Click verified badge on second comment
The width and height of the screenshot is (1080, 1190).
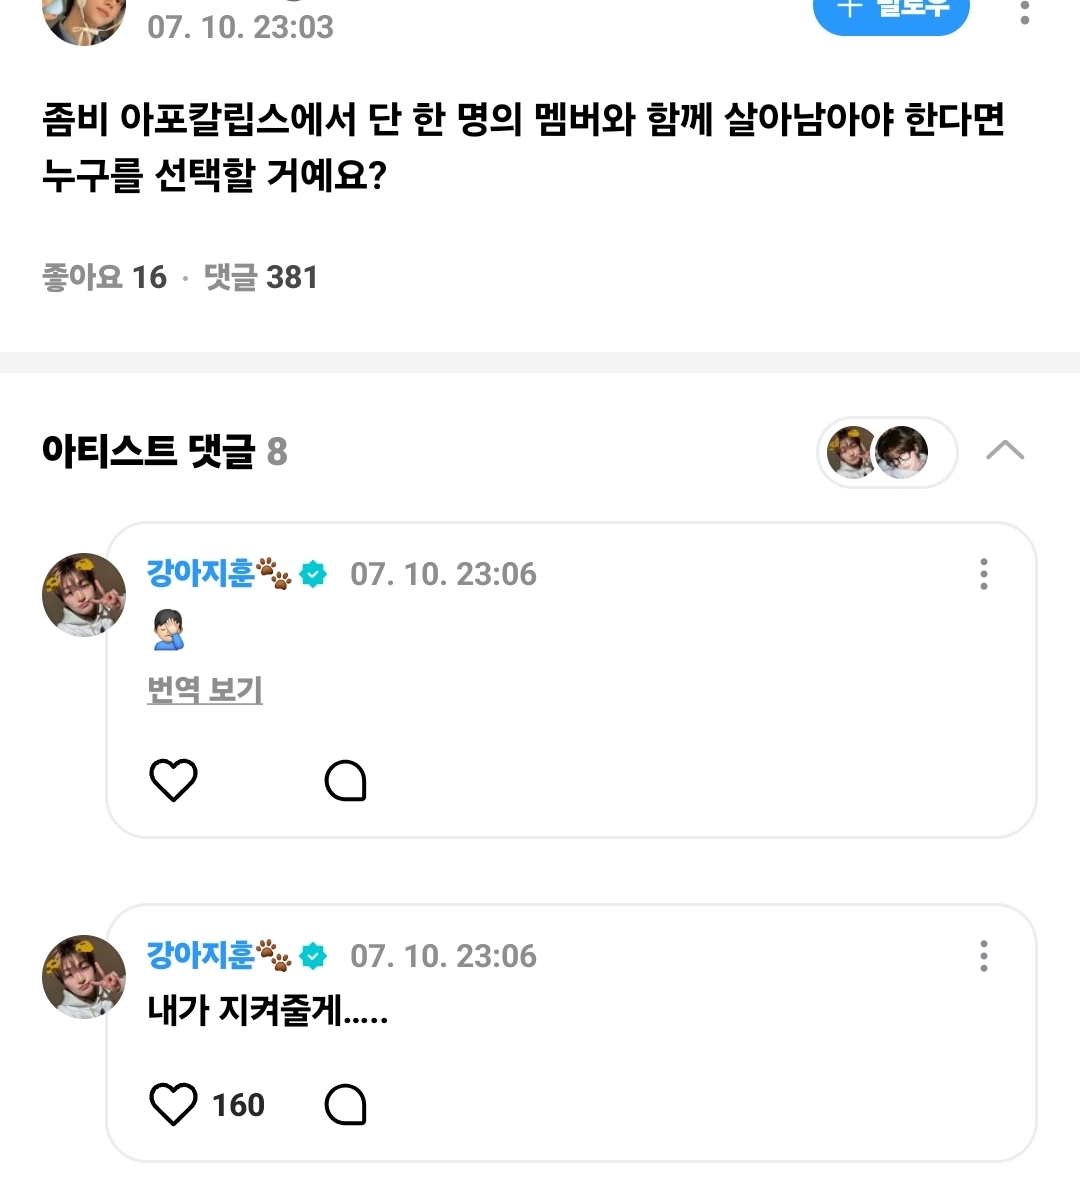coord(314,956)
